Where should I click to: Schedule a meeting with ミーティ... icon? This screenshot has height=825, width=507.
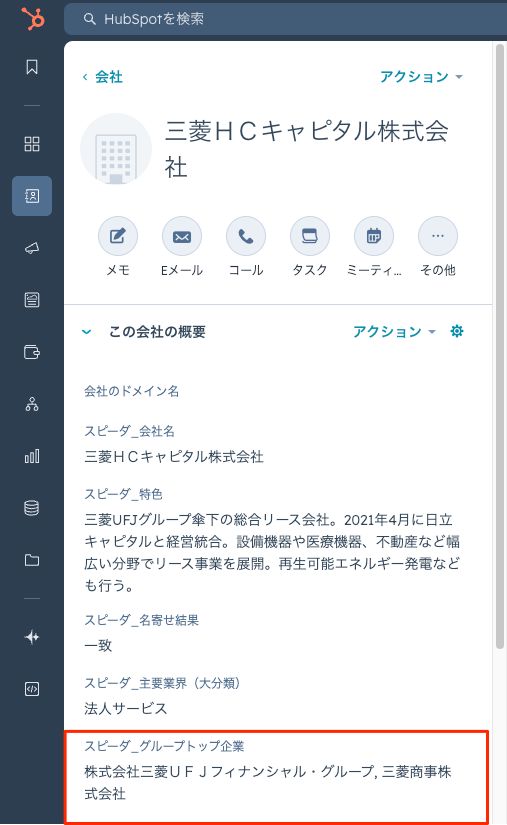point(374,236)
